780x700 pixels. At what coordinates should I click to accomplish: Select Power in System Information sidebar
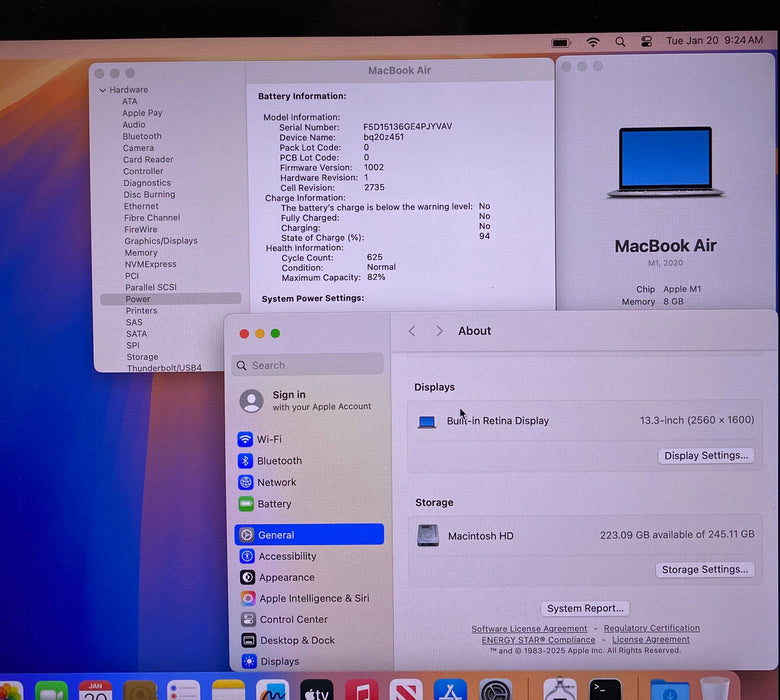click(171, 299)
